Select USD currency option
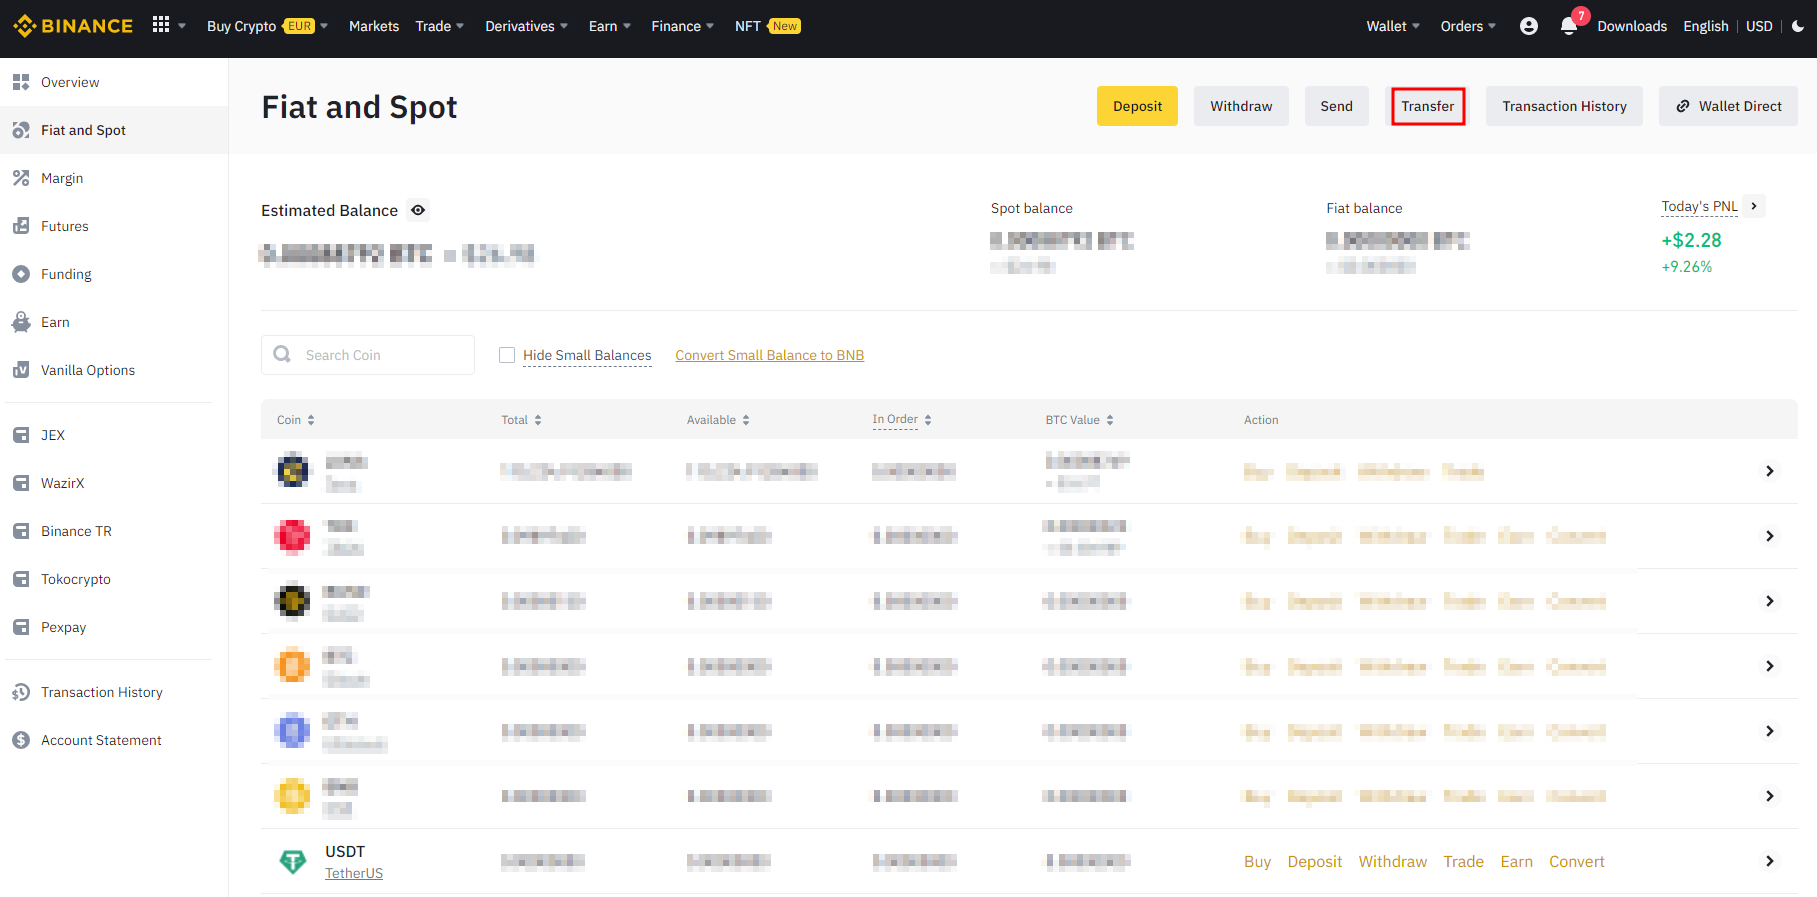The height and width of the screenshot is (897, 1817). (1759, 26)
